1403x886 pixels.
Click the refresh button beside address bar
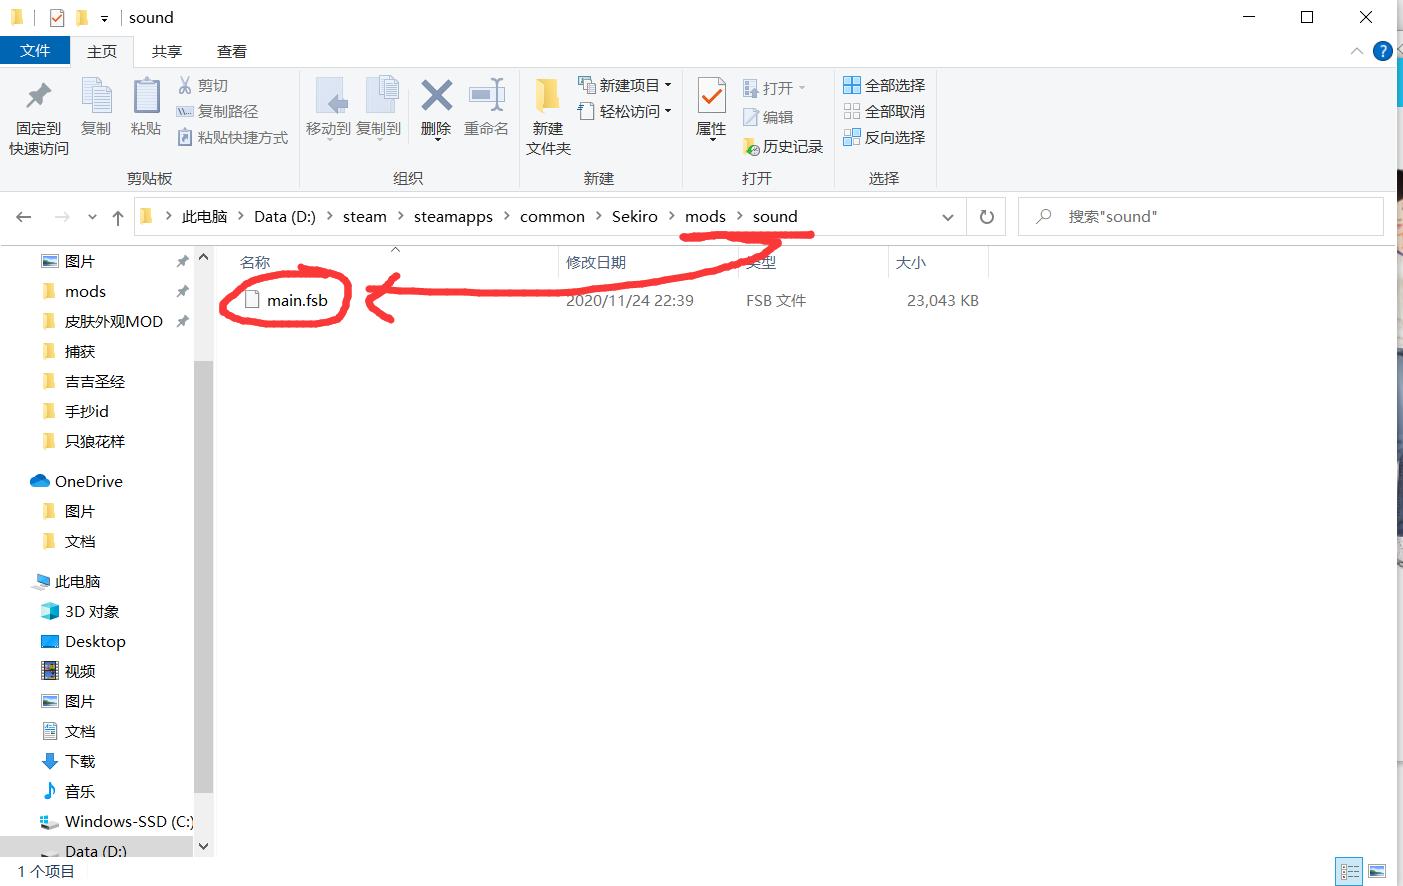[x=986, y=217]
